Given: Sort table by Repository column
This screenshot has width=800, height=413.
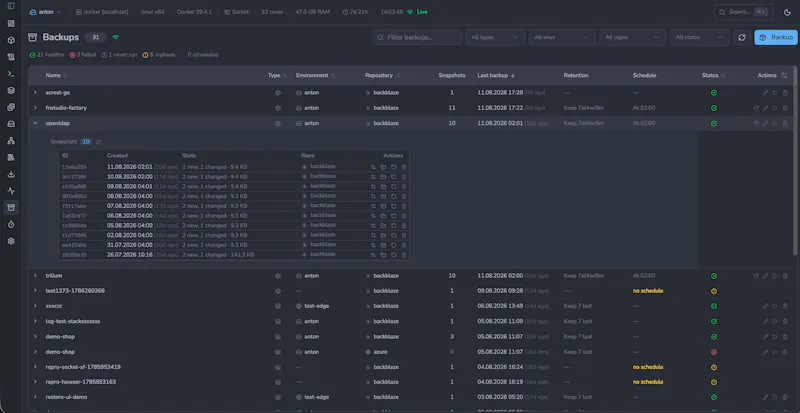Looking at the screenshot, I should pos(382,76).
